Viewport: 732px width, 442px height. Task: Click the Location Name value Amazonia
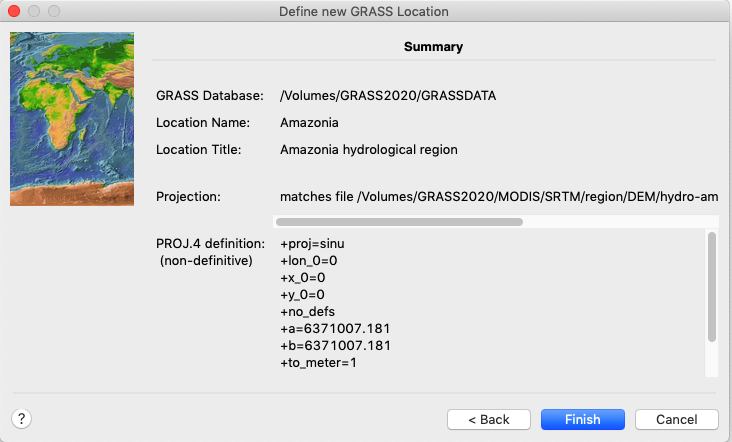tap(309, 123)
